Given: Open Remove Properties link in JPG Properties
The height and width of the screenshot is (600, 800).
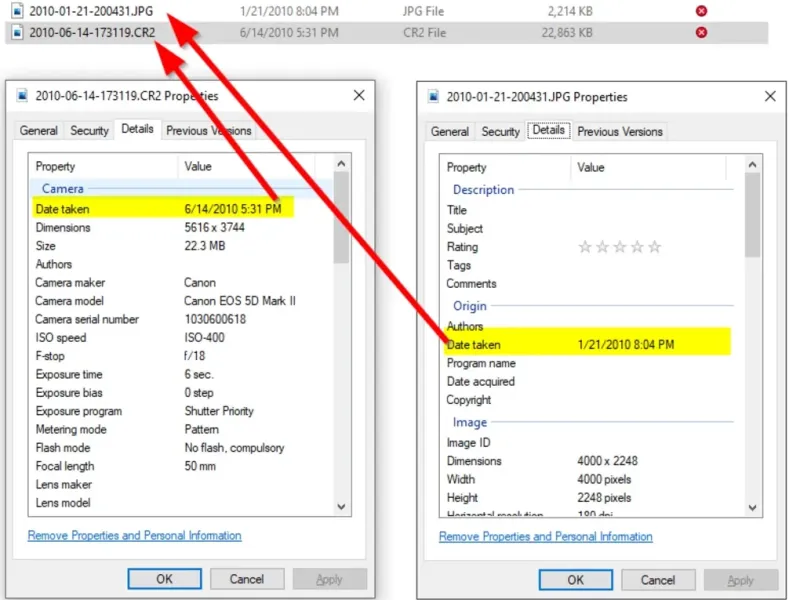Looking at the screenshot, I should [x=546, y=537].
